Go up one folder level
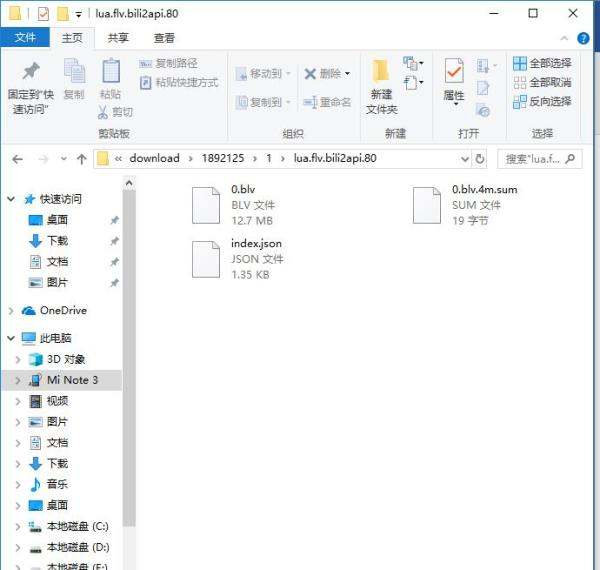 tap(81, 159)
